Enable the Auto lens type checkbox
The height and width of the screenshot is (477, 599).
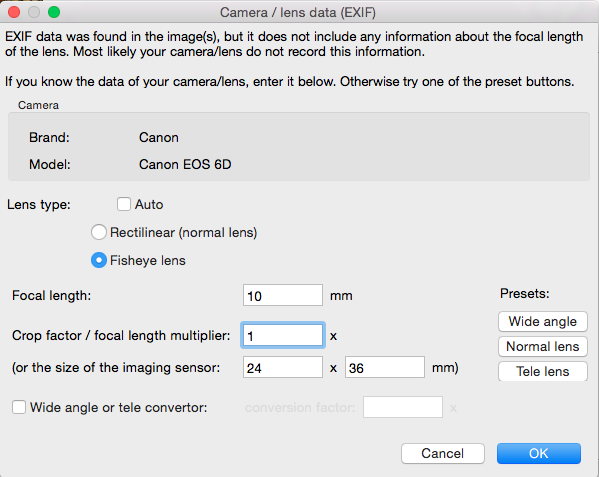click(124, 204)
